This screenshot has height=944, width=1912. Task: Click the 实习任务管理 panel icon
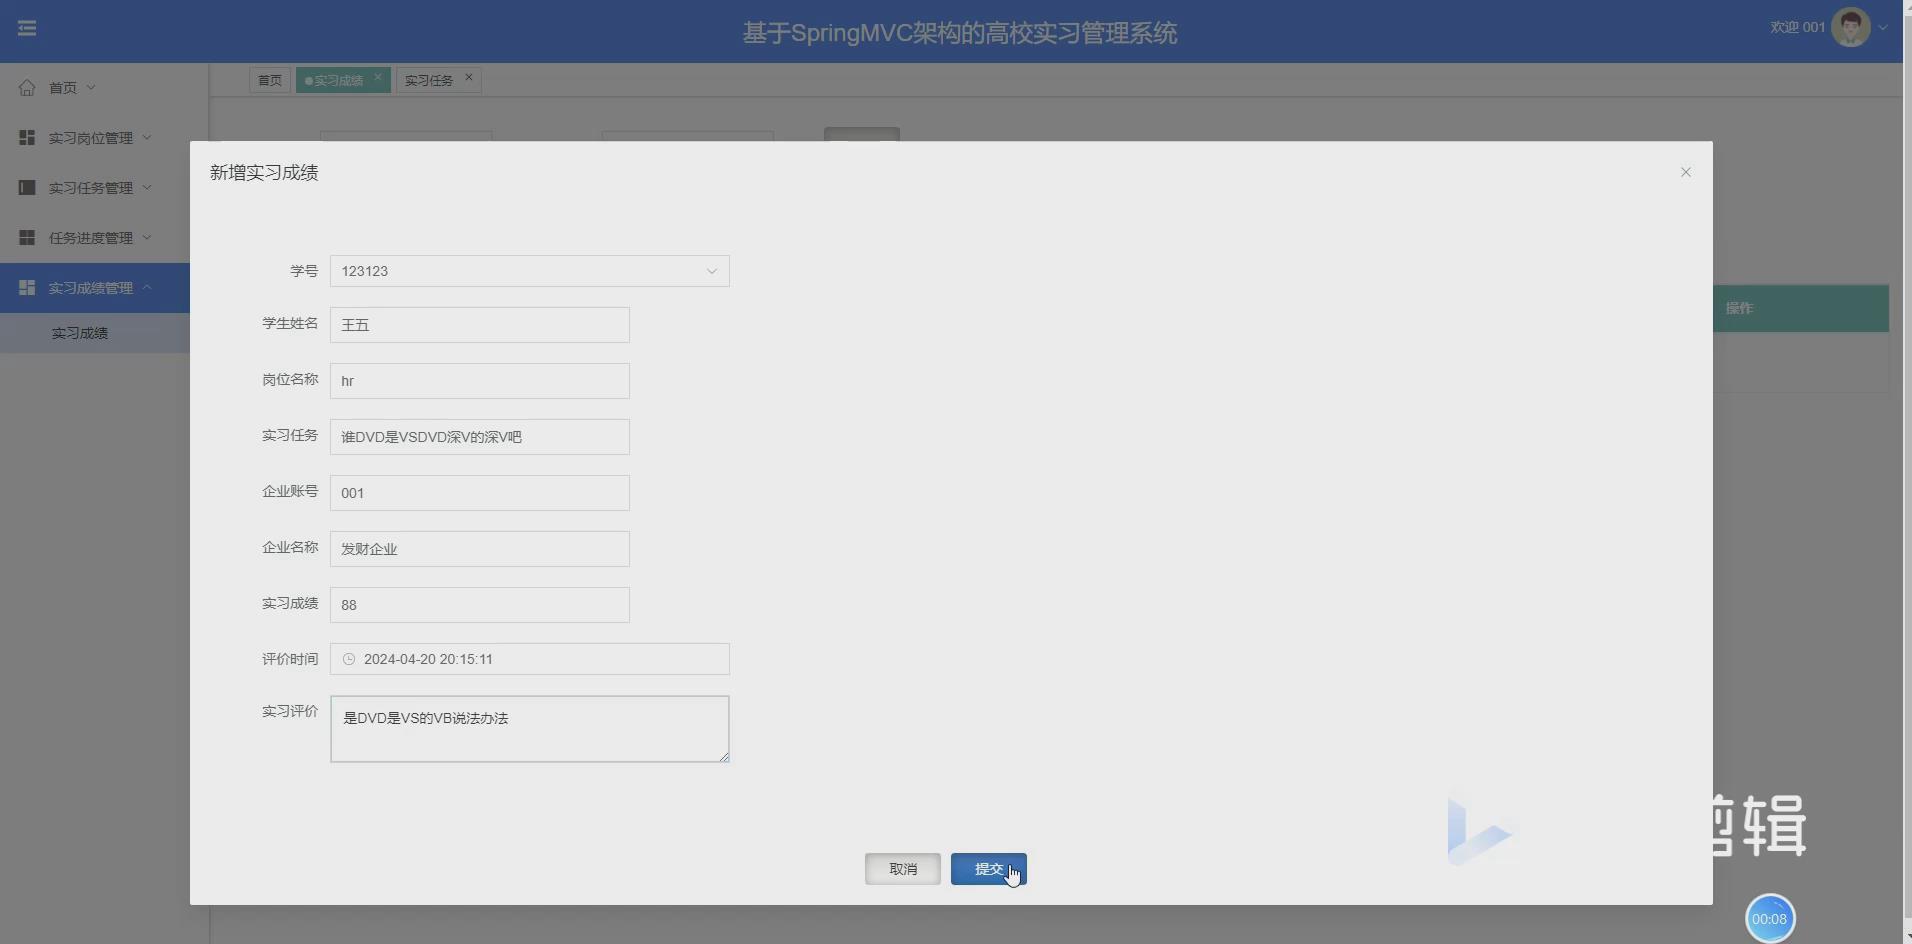tap(26, 188)
